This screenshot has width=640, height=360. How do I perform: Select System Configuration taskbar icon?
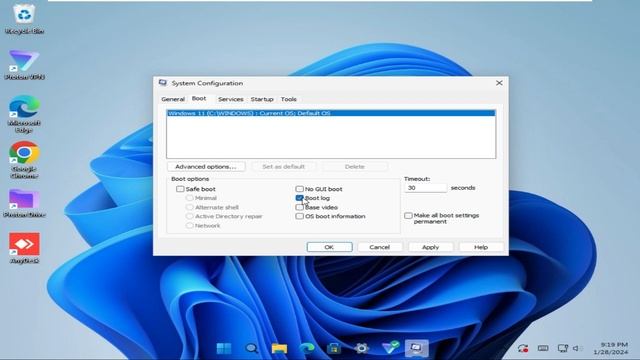pyautogui.click(x=417, y=348)
